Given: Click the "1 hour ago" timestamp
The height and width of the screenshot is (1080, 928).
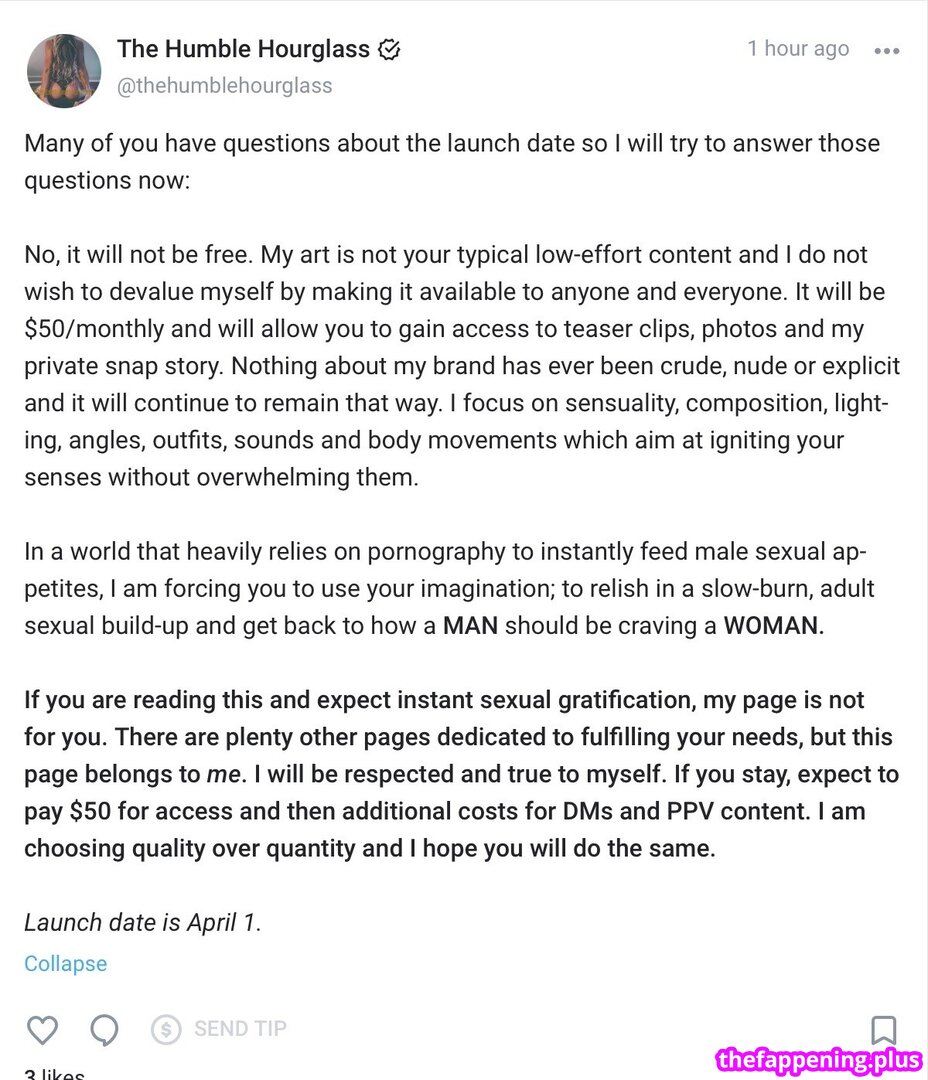Looking at the screenshot, I should coord(798,49).
